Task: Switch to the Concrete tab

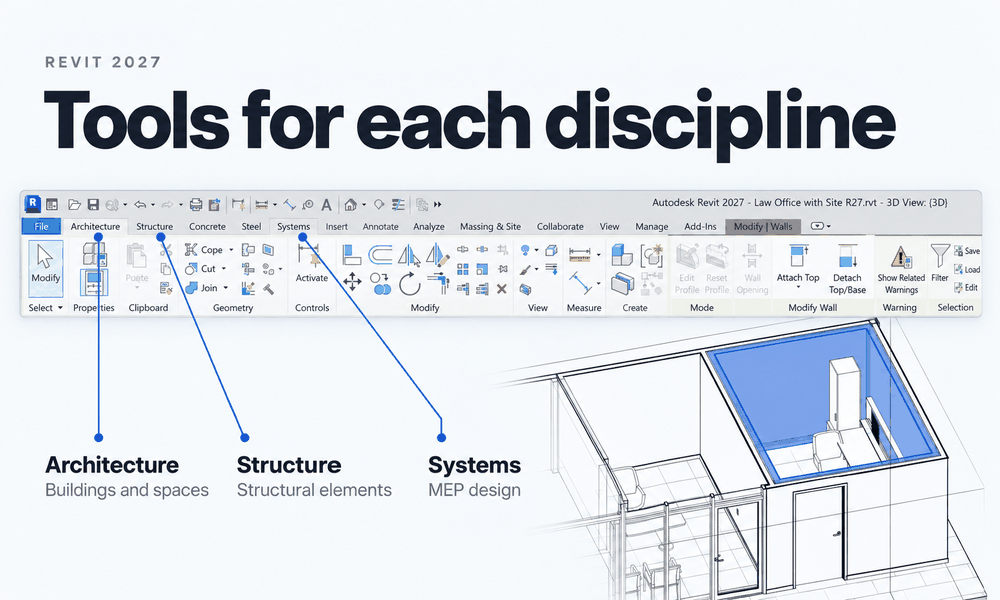Action: [x=207, y=226]
